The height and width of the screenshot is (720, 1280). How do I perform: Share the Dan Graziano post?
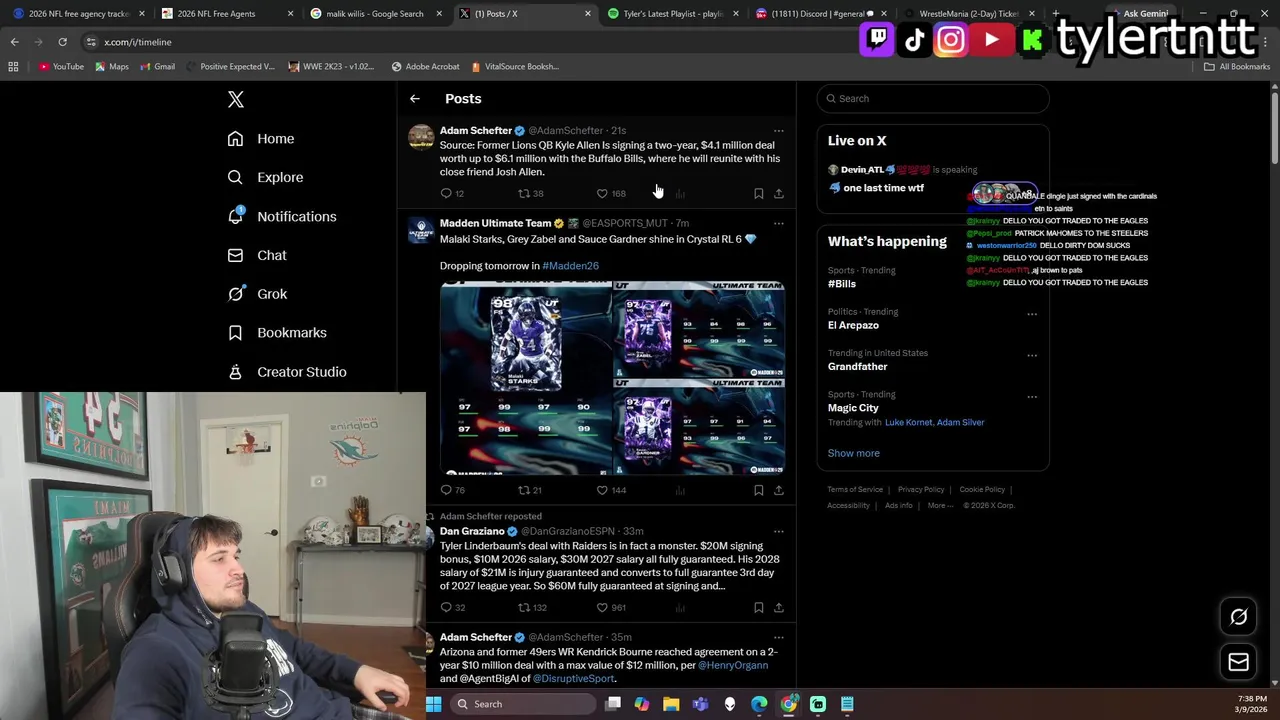point(779,607)
